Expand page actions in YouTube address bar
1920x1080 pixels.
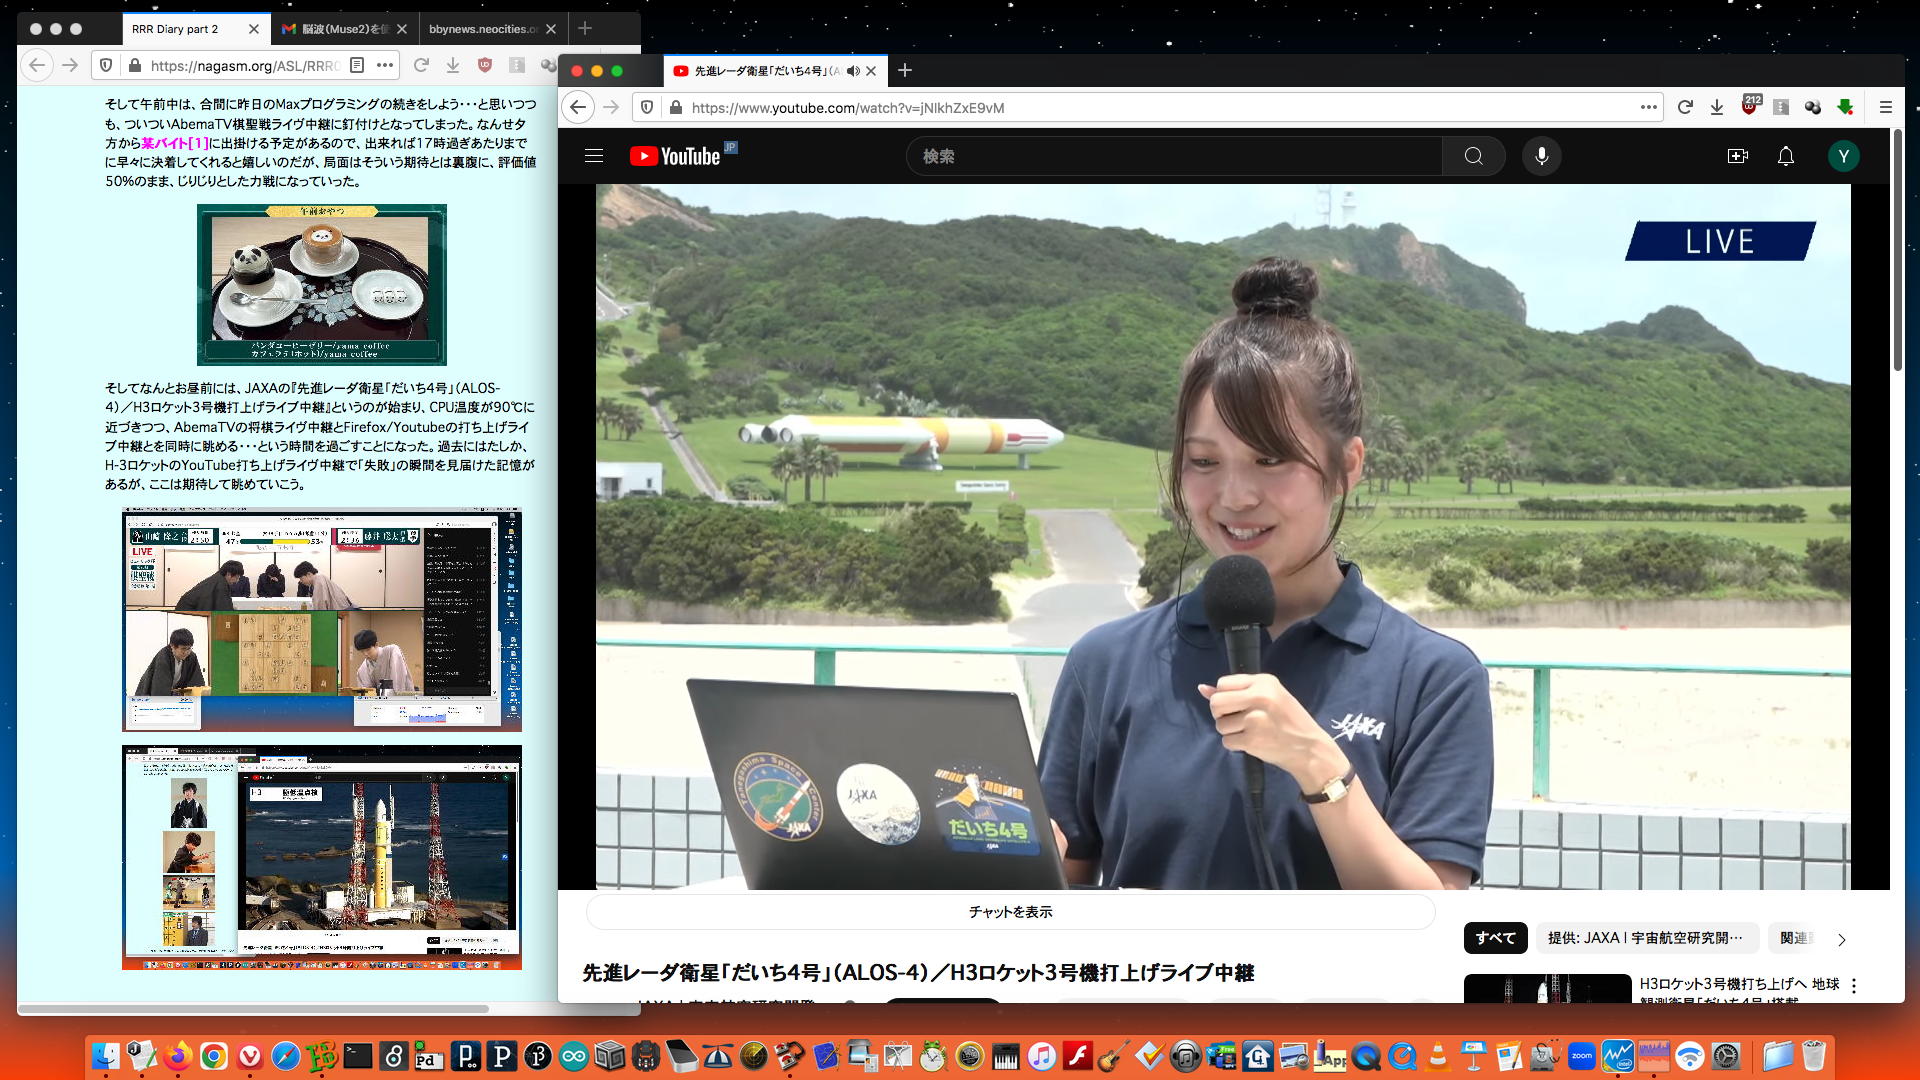(1648, 107)
